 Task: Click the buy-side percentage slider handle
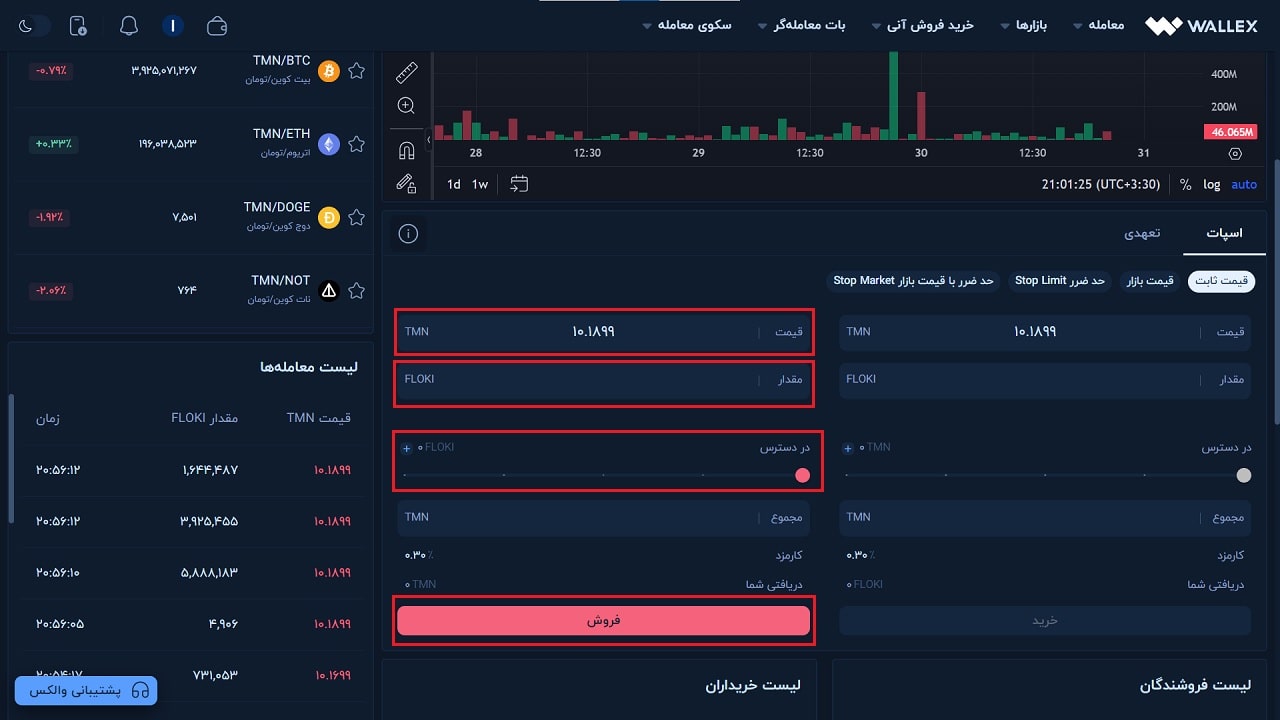pos(1244,475)
